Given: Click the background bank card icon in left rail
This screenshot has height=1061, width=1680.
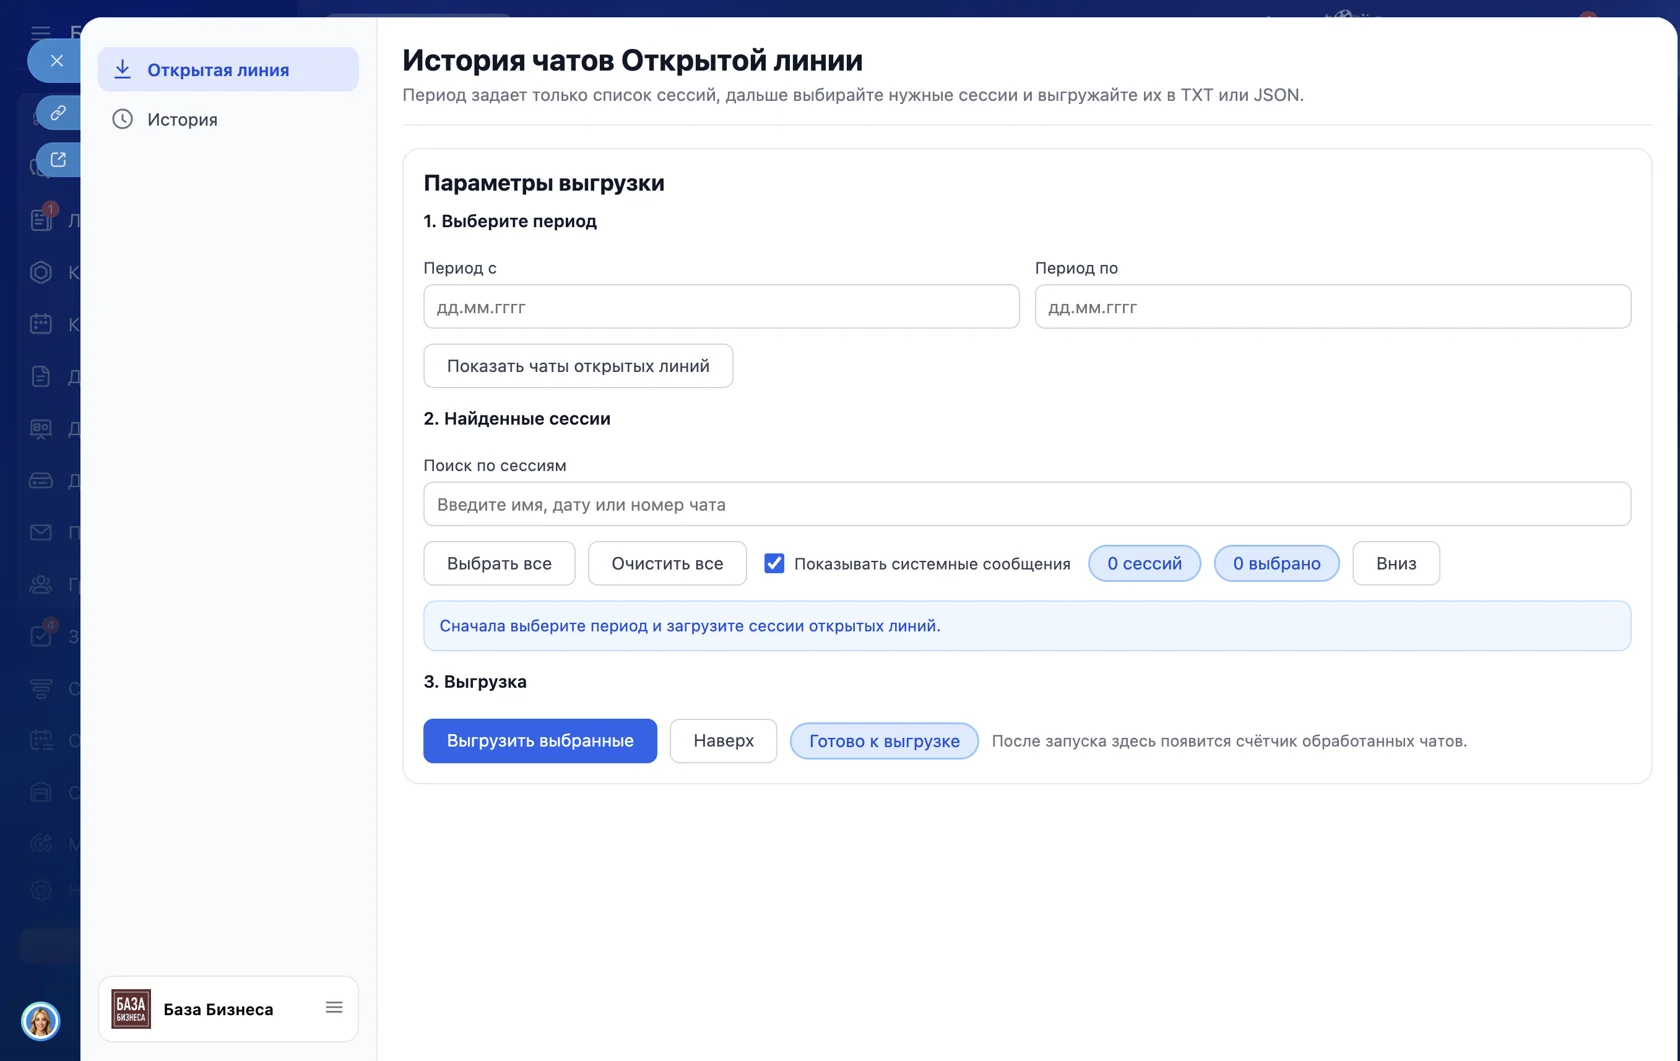Looking at the screenshot, I should point(41,480).
